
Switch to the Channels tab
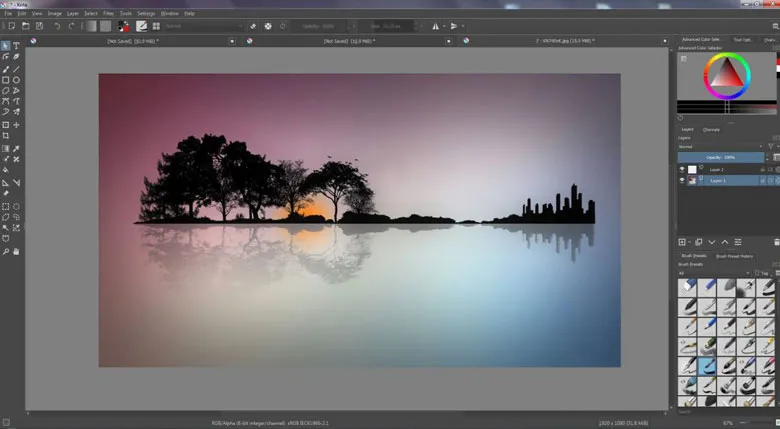(x=711, y=129)
